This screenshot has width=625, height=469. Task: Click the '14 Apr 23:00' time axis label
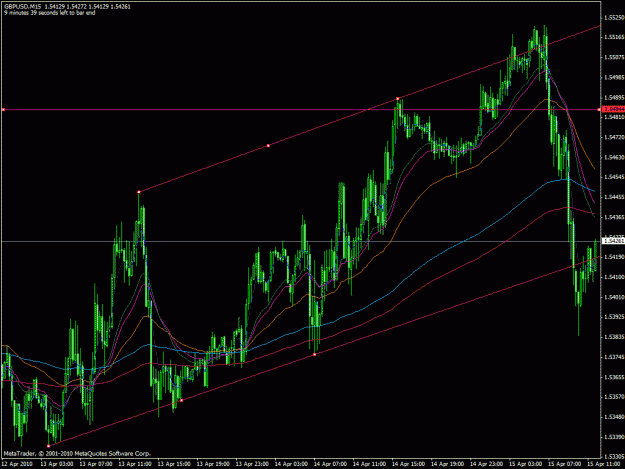(486, 464)
